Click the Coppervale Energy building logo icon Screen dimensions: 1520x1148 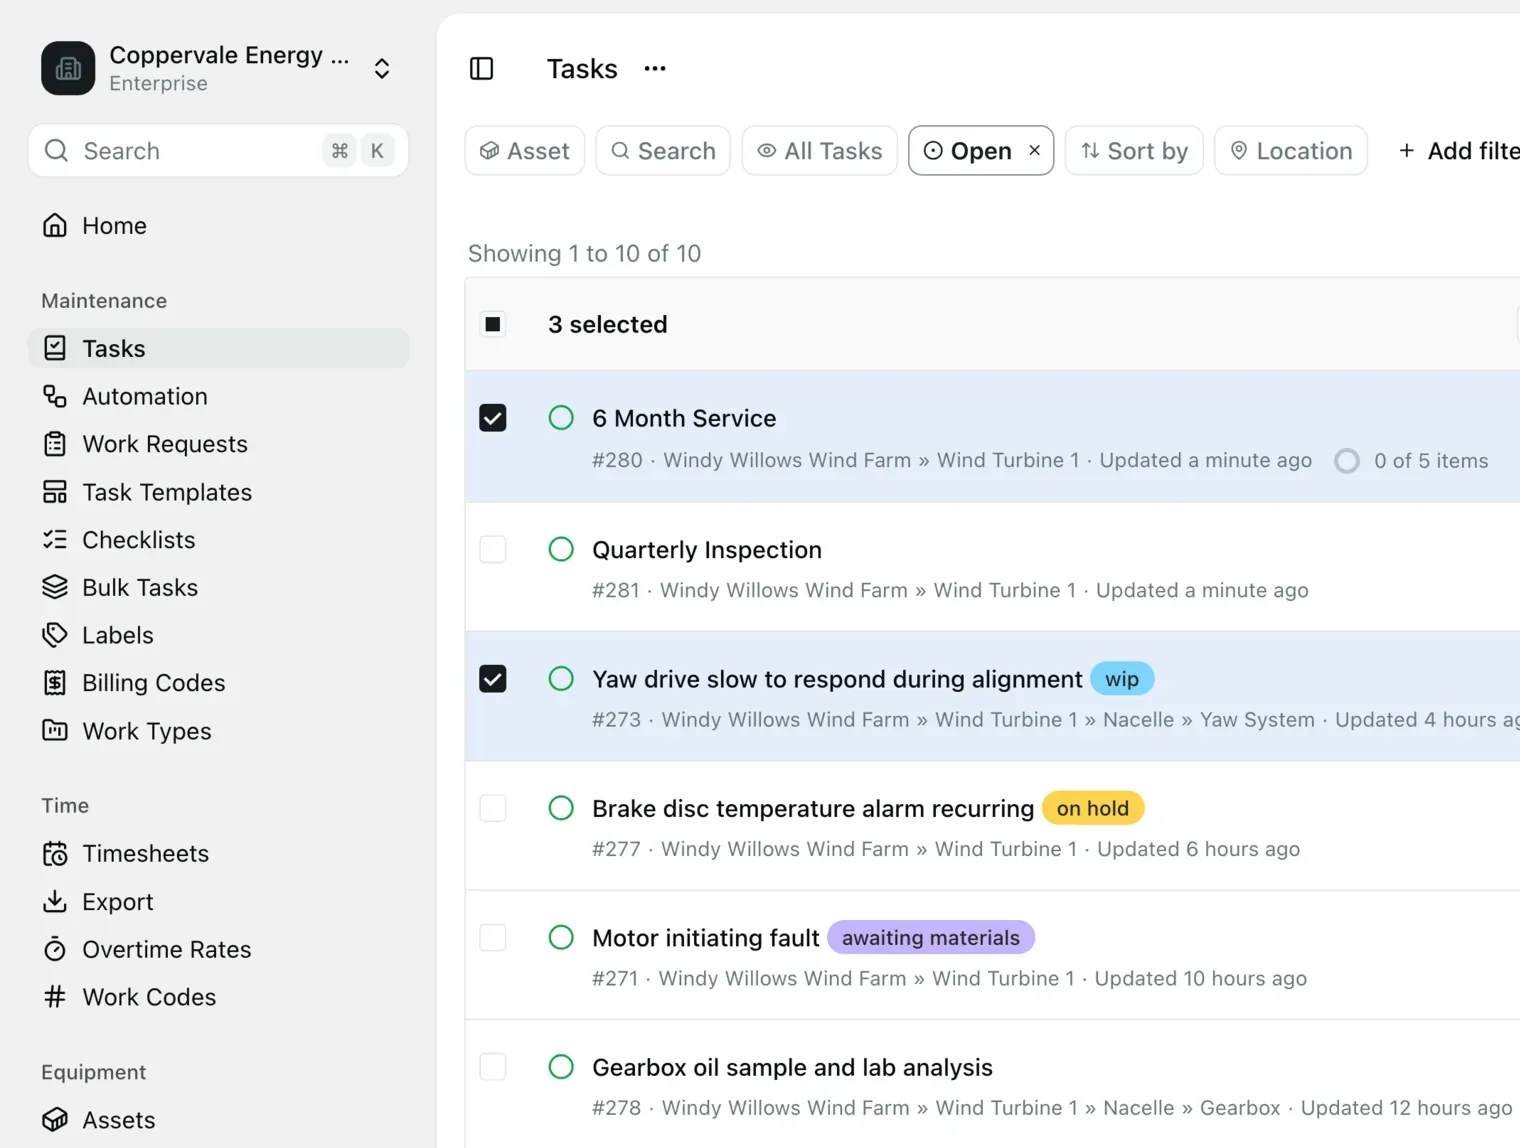(x=68, y=68)
